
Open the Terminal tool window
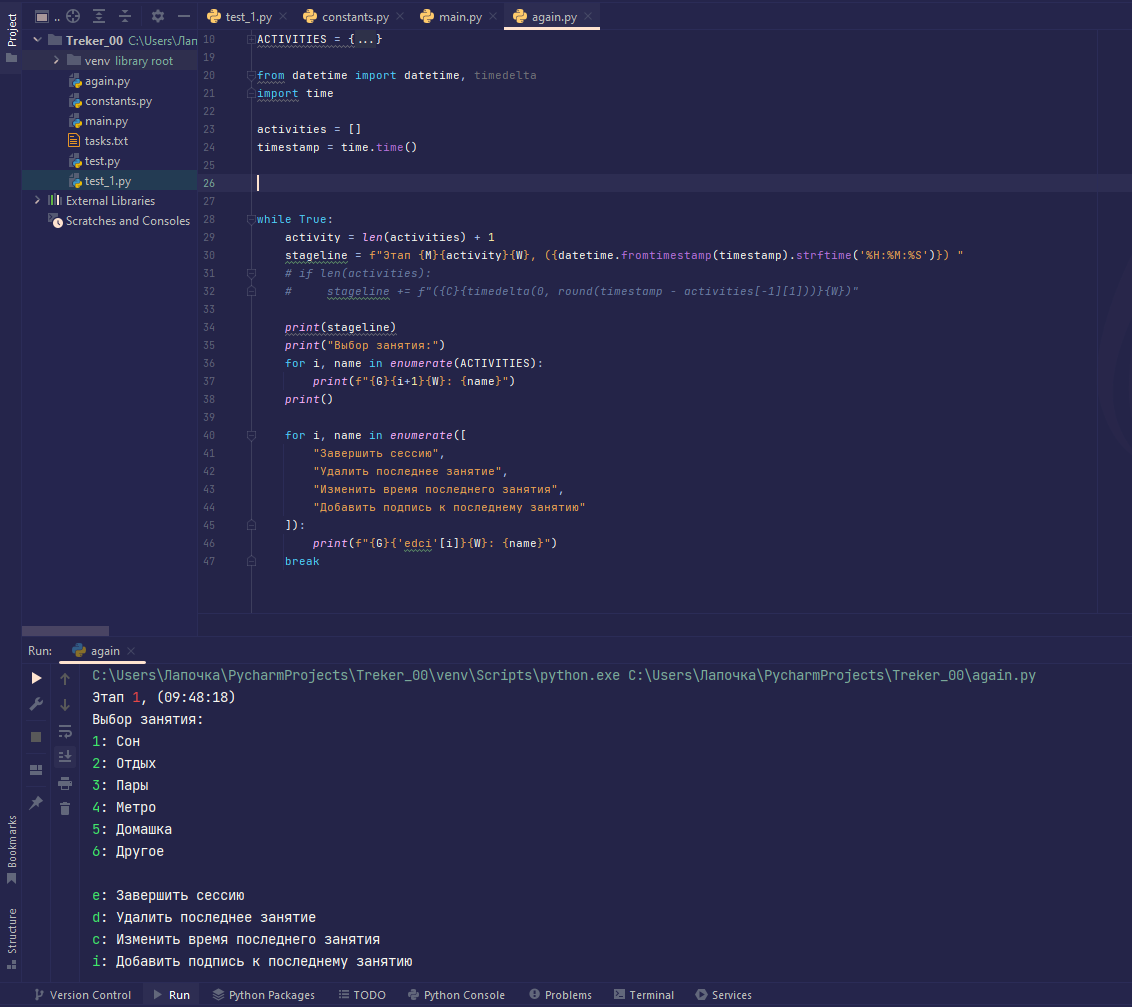pyautogui.click(x=644, y=995)
